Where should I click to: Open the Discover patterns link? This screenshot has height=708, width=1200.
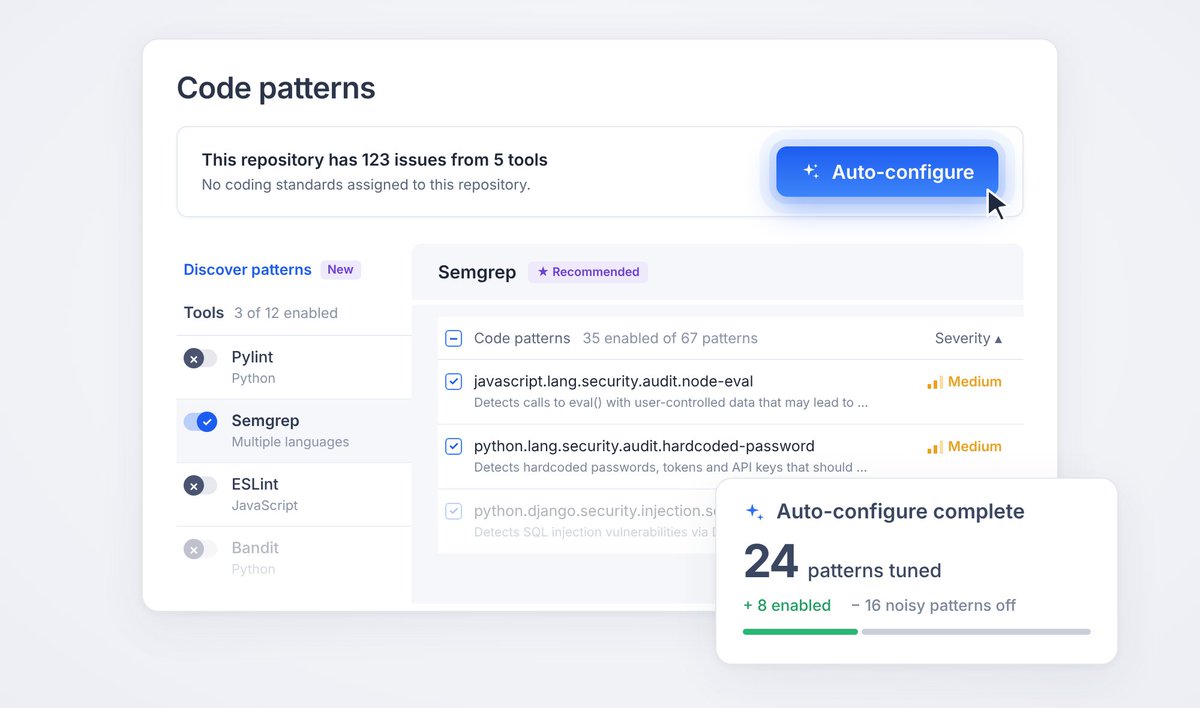[x=248, y=269]
